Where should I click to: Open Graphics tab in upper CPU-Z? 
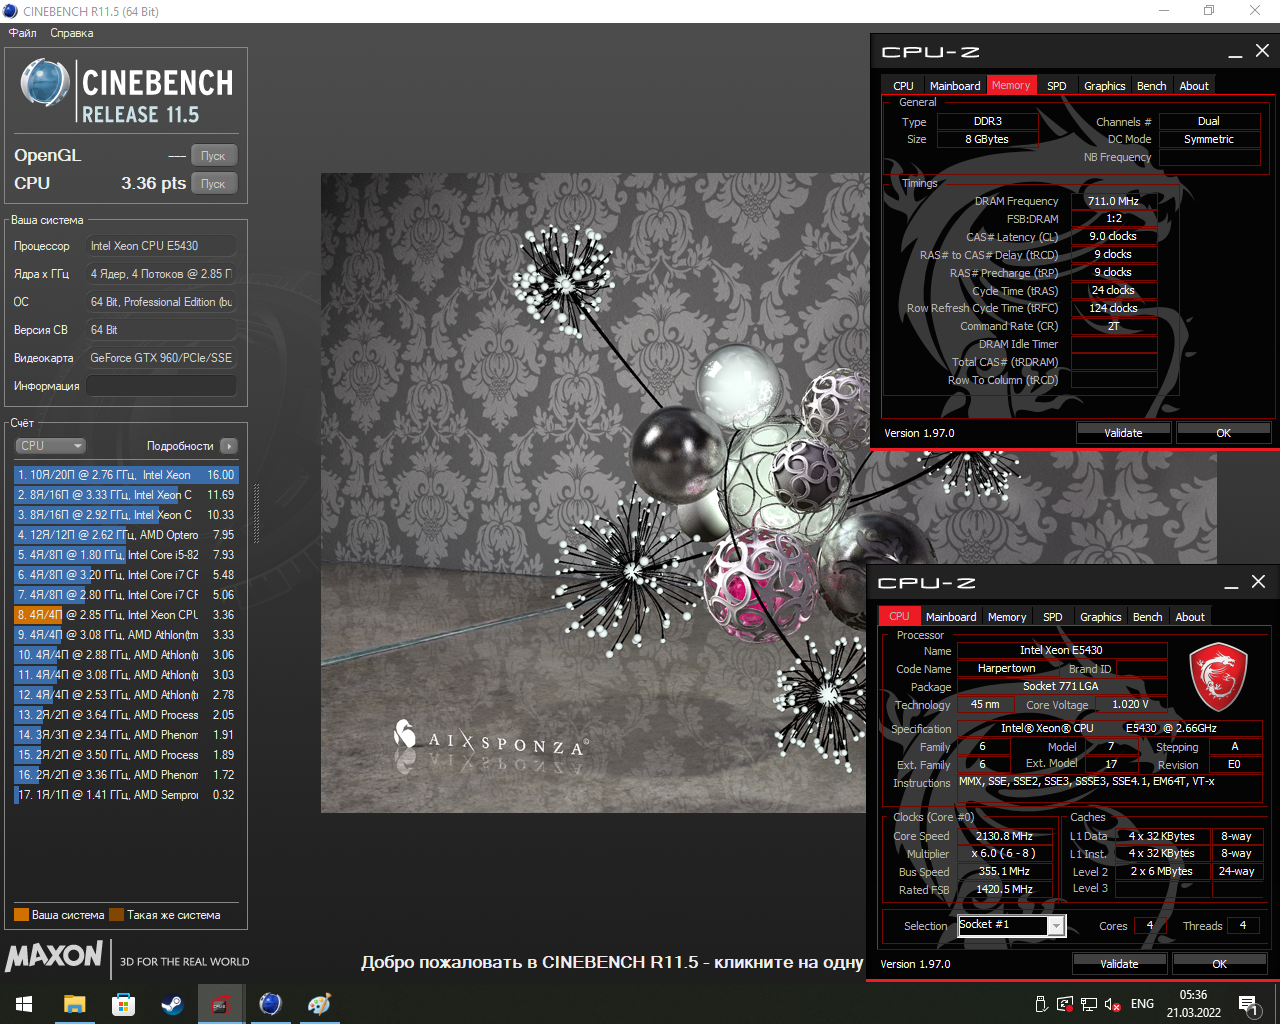(1104, 86)
